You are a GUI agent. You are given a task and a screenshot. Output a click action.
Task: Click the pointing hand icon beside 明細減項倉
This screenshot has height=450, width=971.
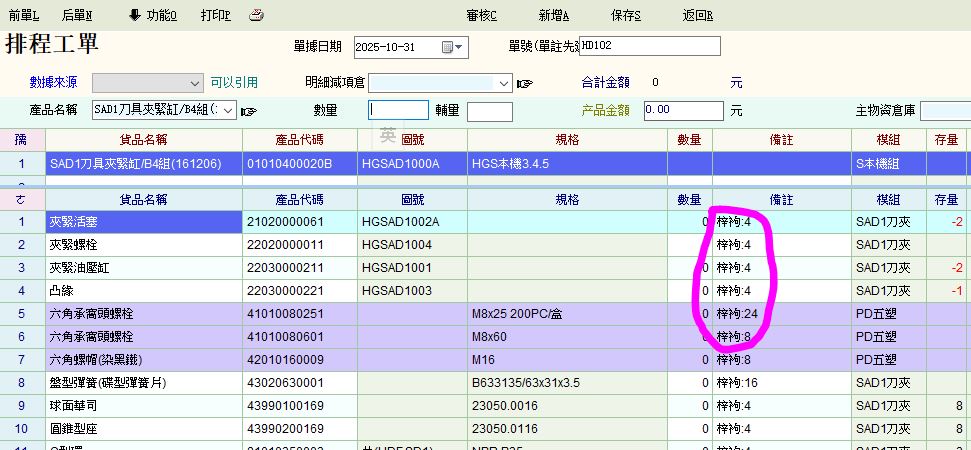525,83
